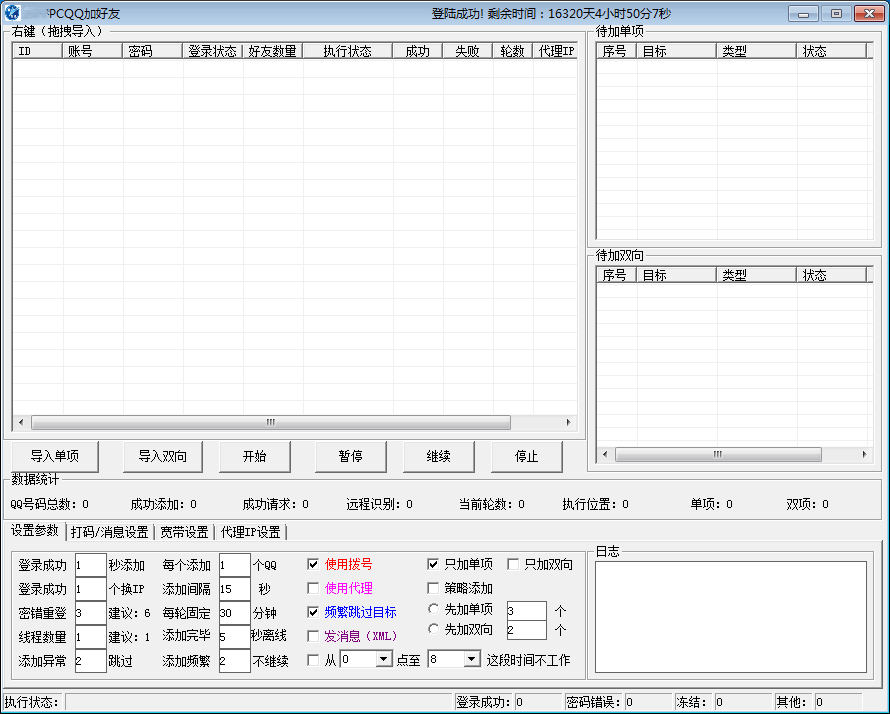Screen dimensions: 890x714
Task: Focus the 秒添加 delay input field
Action: (90, 565)
